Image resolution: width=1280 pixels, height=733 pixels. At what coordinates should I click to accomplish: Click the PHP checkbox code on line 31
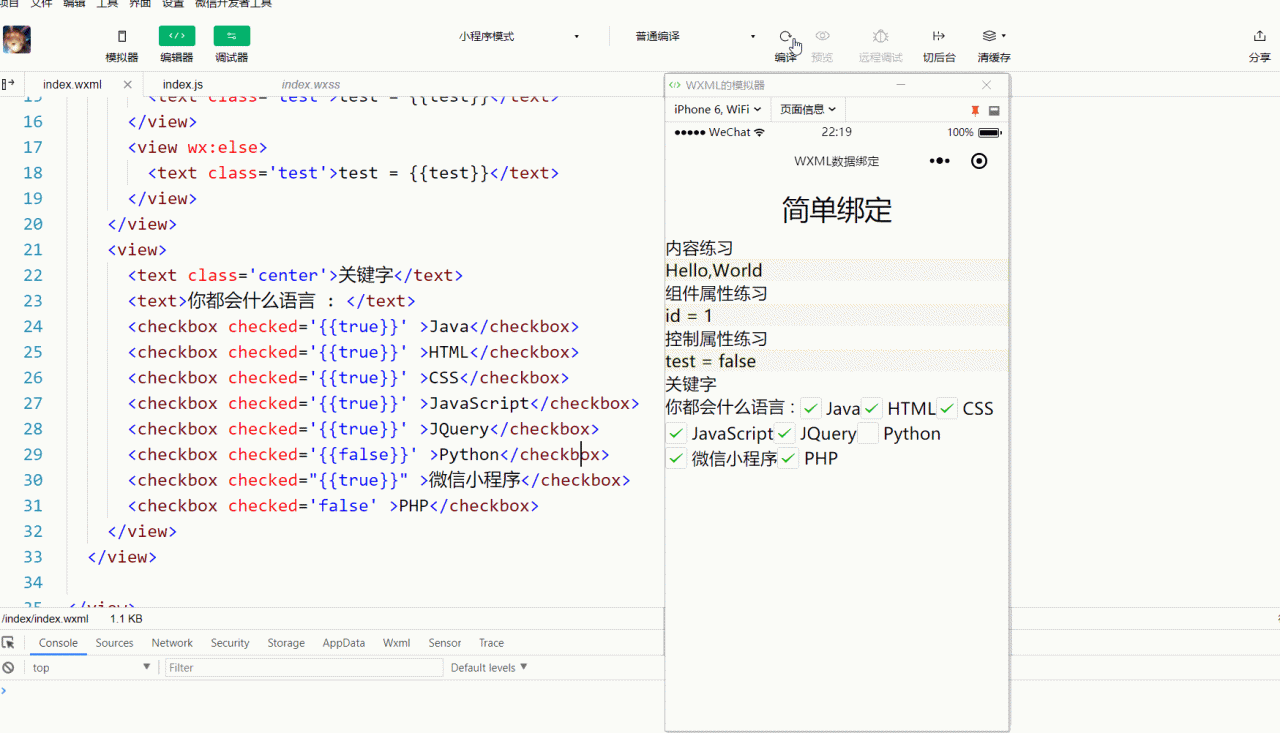coord(333,506)
